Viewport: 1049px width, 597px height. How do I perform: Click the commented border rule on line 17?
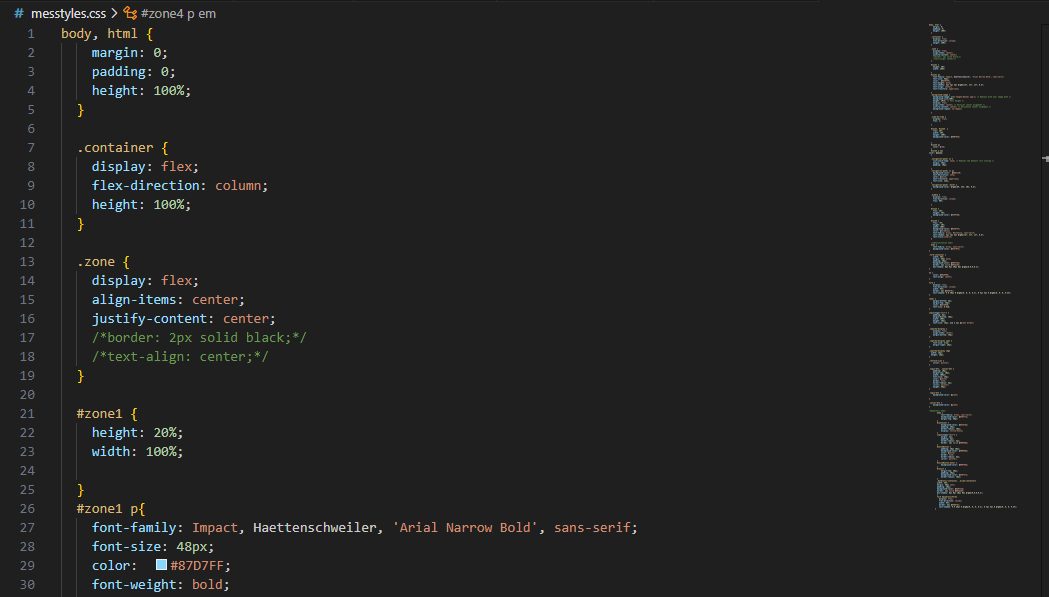point(199,337)
